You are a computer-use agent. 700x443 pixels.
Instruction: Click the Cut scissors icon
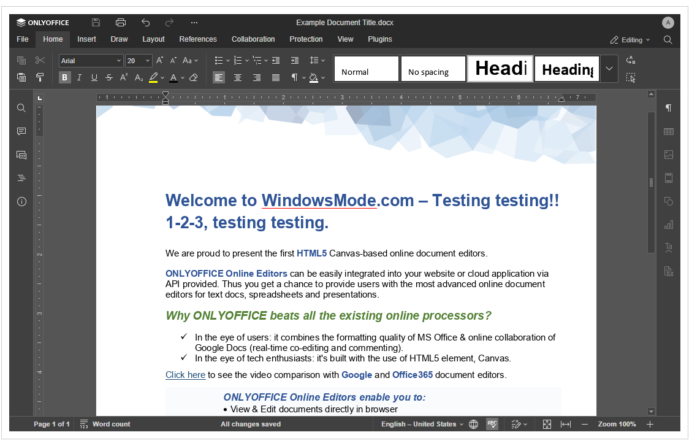40,60
